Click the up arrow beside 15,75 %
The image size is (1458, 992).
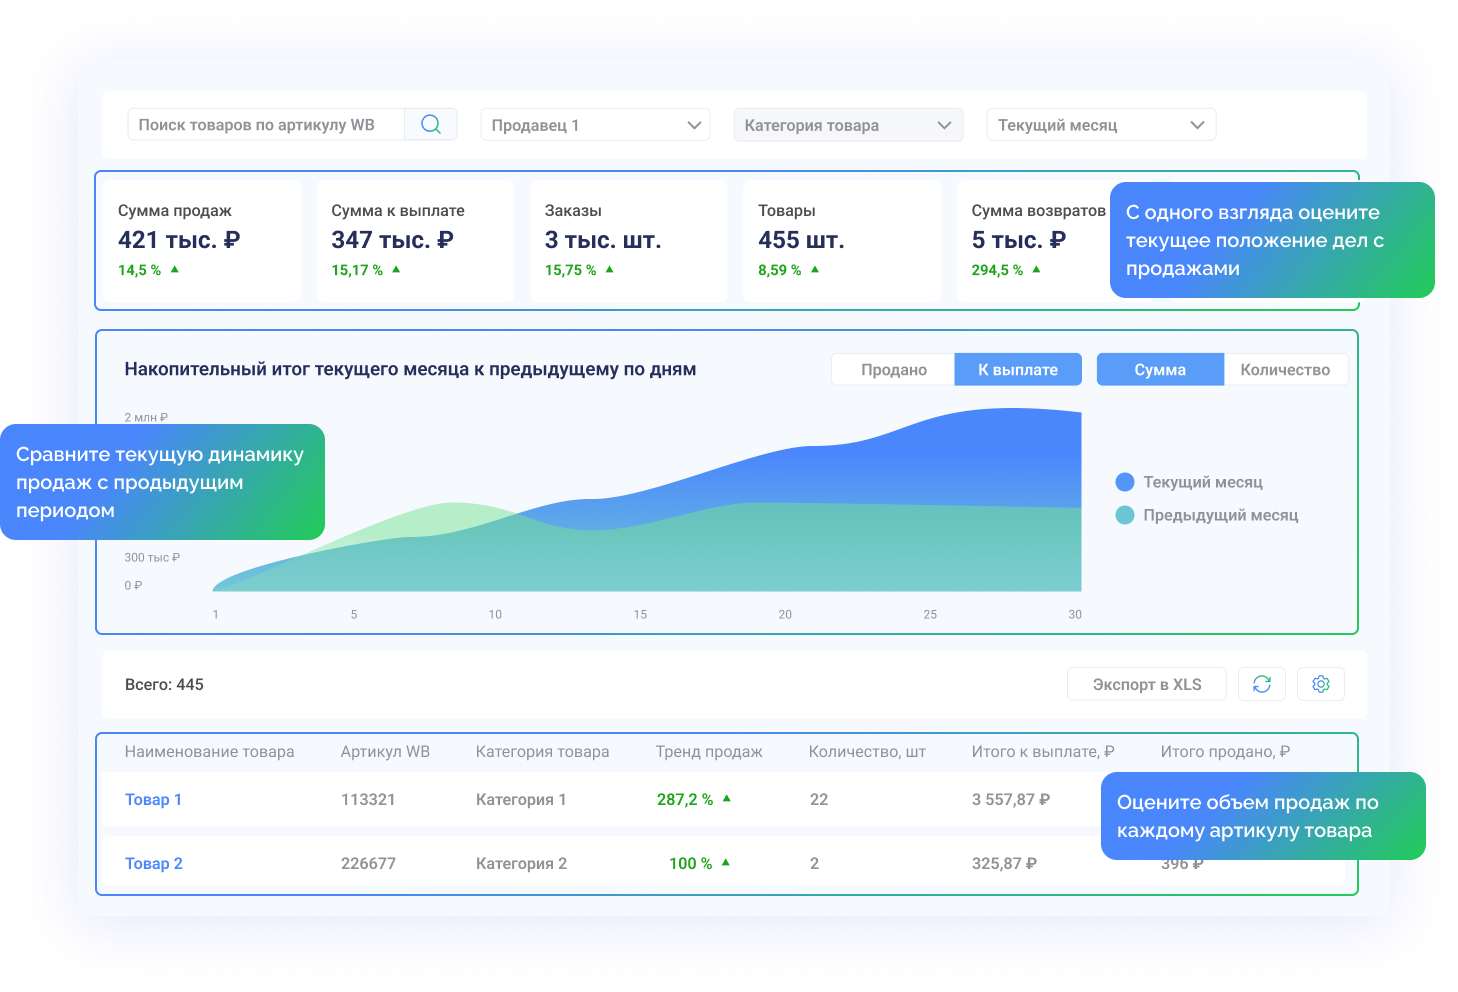[x=610, y=269]
